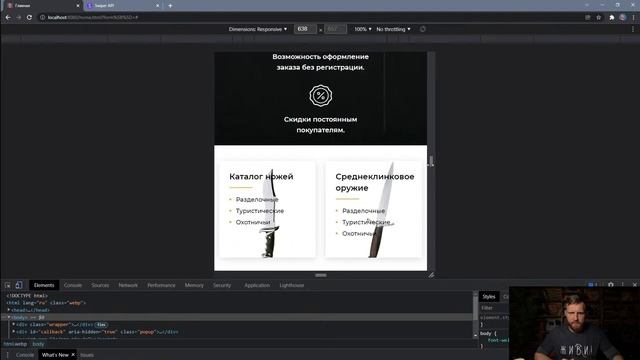Switch to the Elements panel tab

click(44, 285)
